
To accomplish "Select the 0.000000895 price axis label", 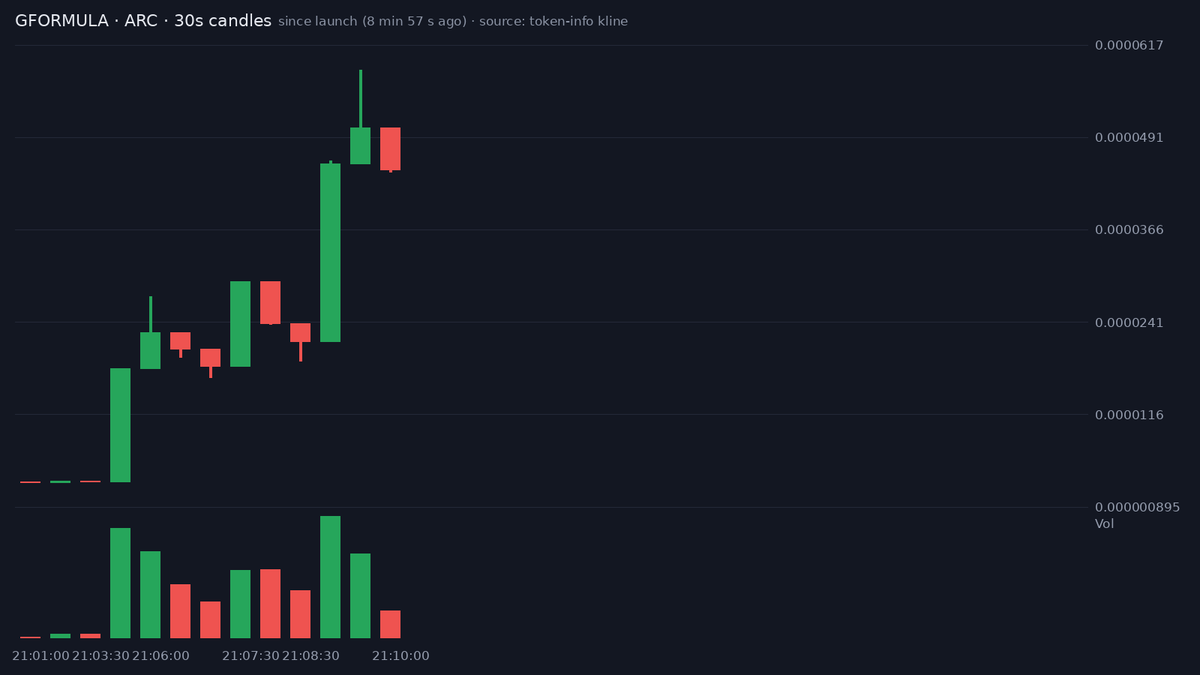I will coord(1137,507).
